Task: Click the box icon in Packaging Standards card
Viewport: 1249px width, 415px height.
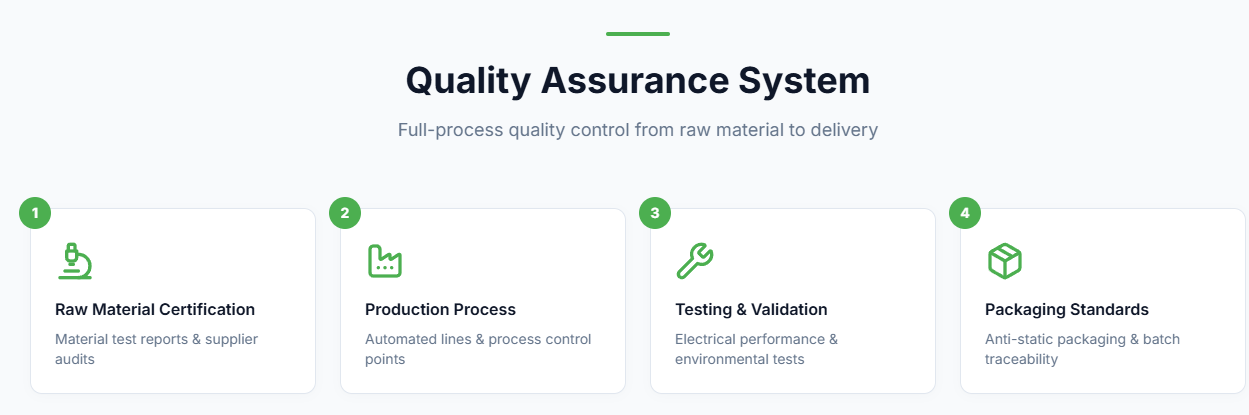Action: [x=1005, y=261]
